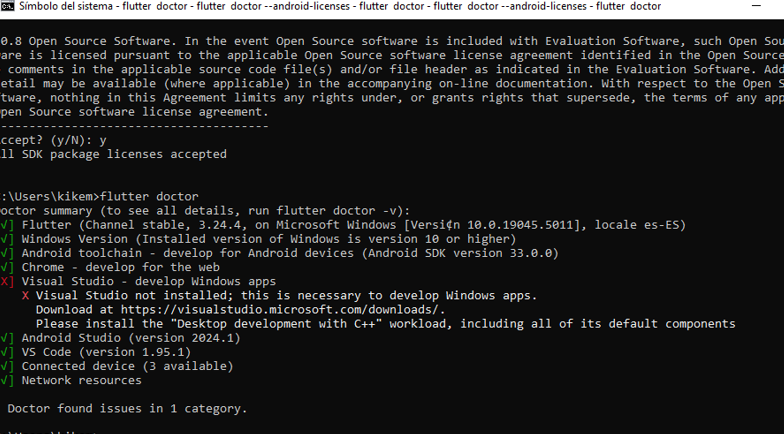Click 'Doctor found issues in 1 category' line

tap(127, 408)
